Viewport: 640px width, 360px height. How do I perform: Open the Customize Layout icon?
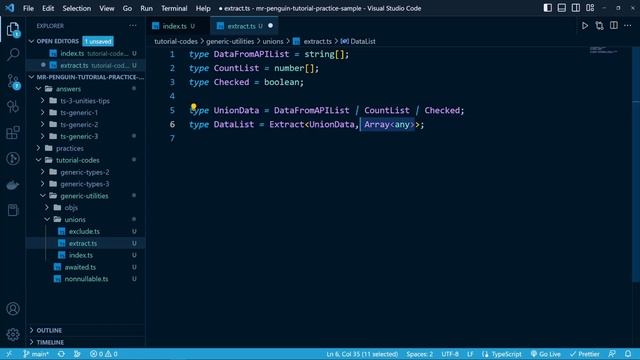(x=590, y=8)
